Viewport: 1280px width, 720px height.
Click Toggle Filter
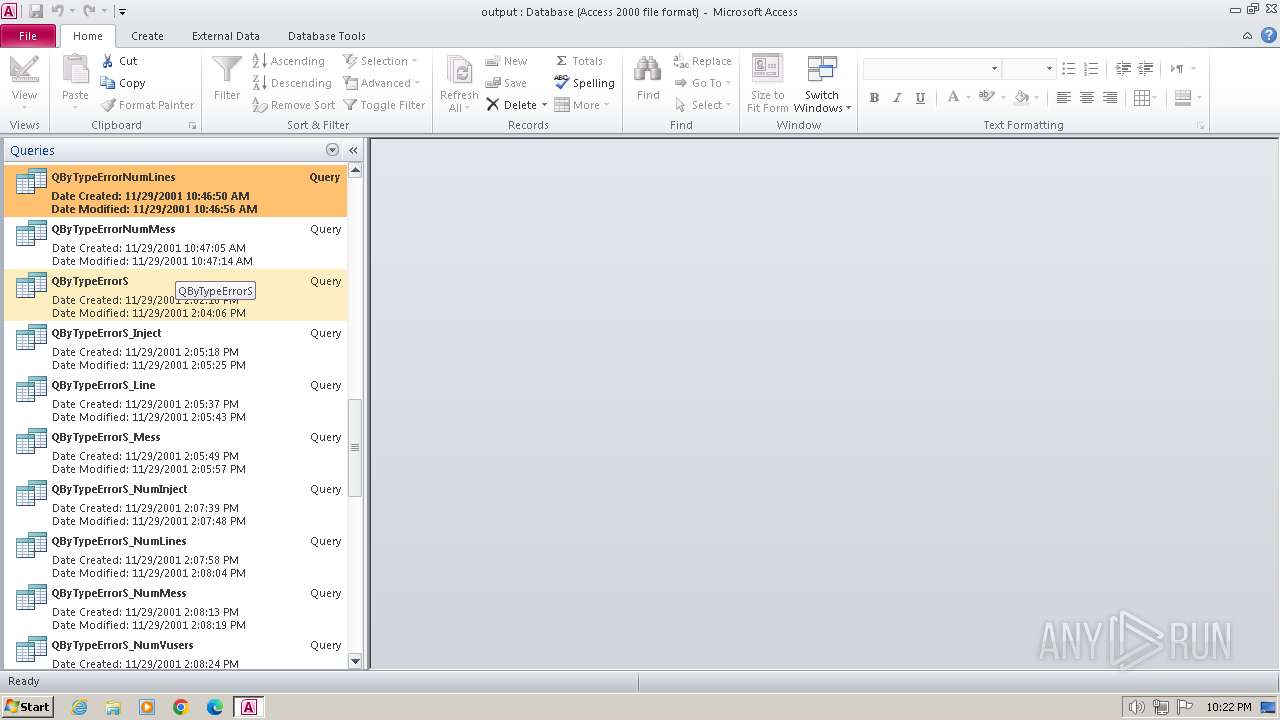click(385, 105)
